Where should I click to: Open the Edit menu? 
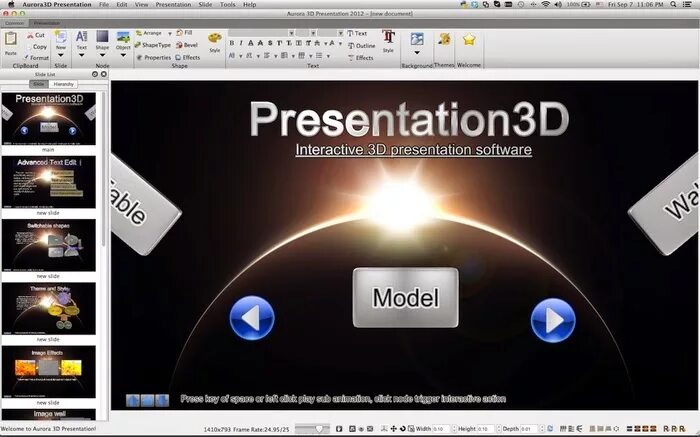122,4
